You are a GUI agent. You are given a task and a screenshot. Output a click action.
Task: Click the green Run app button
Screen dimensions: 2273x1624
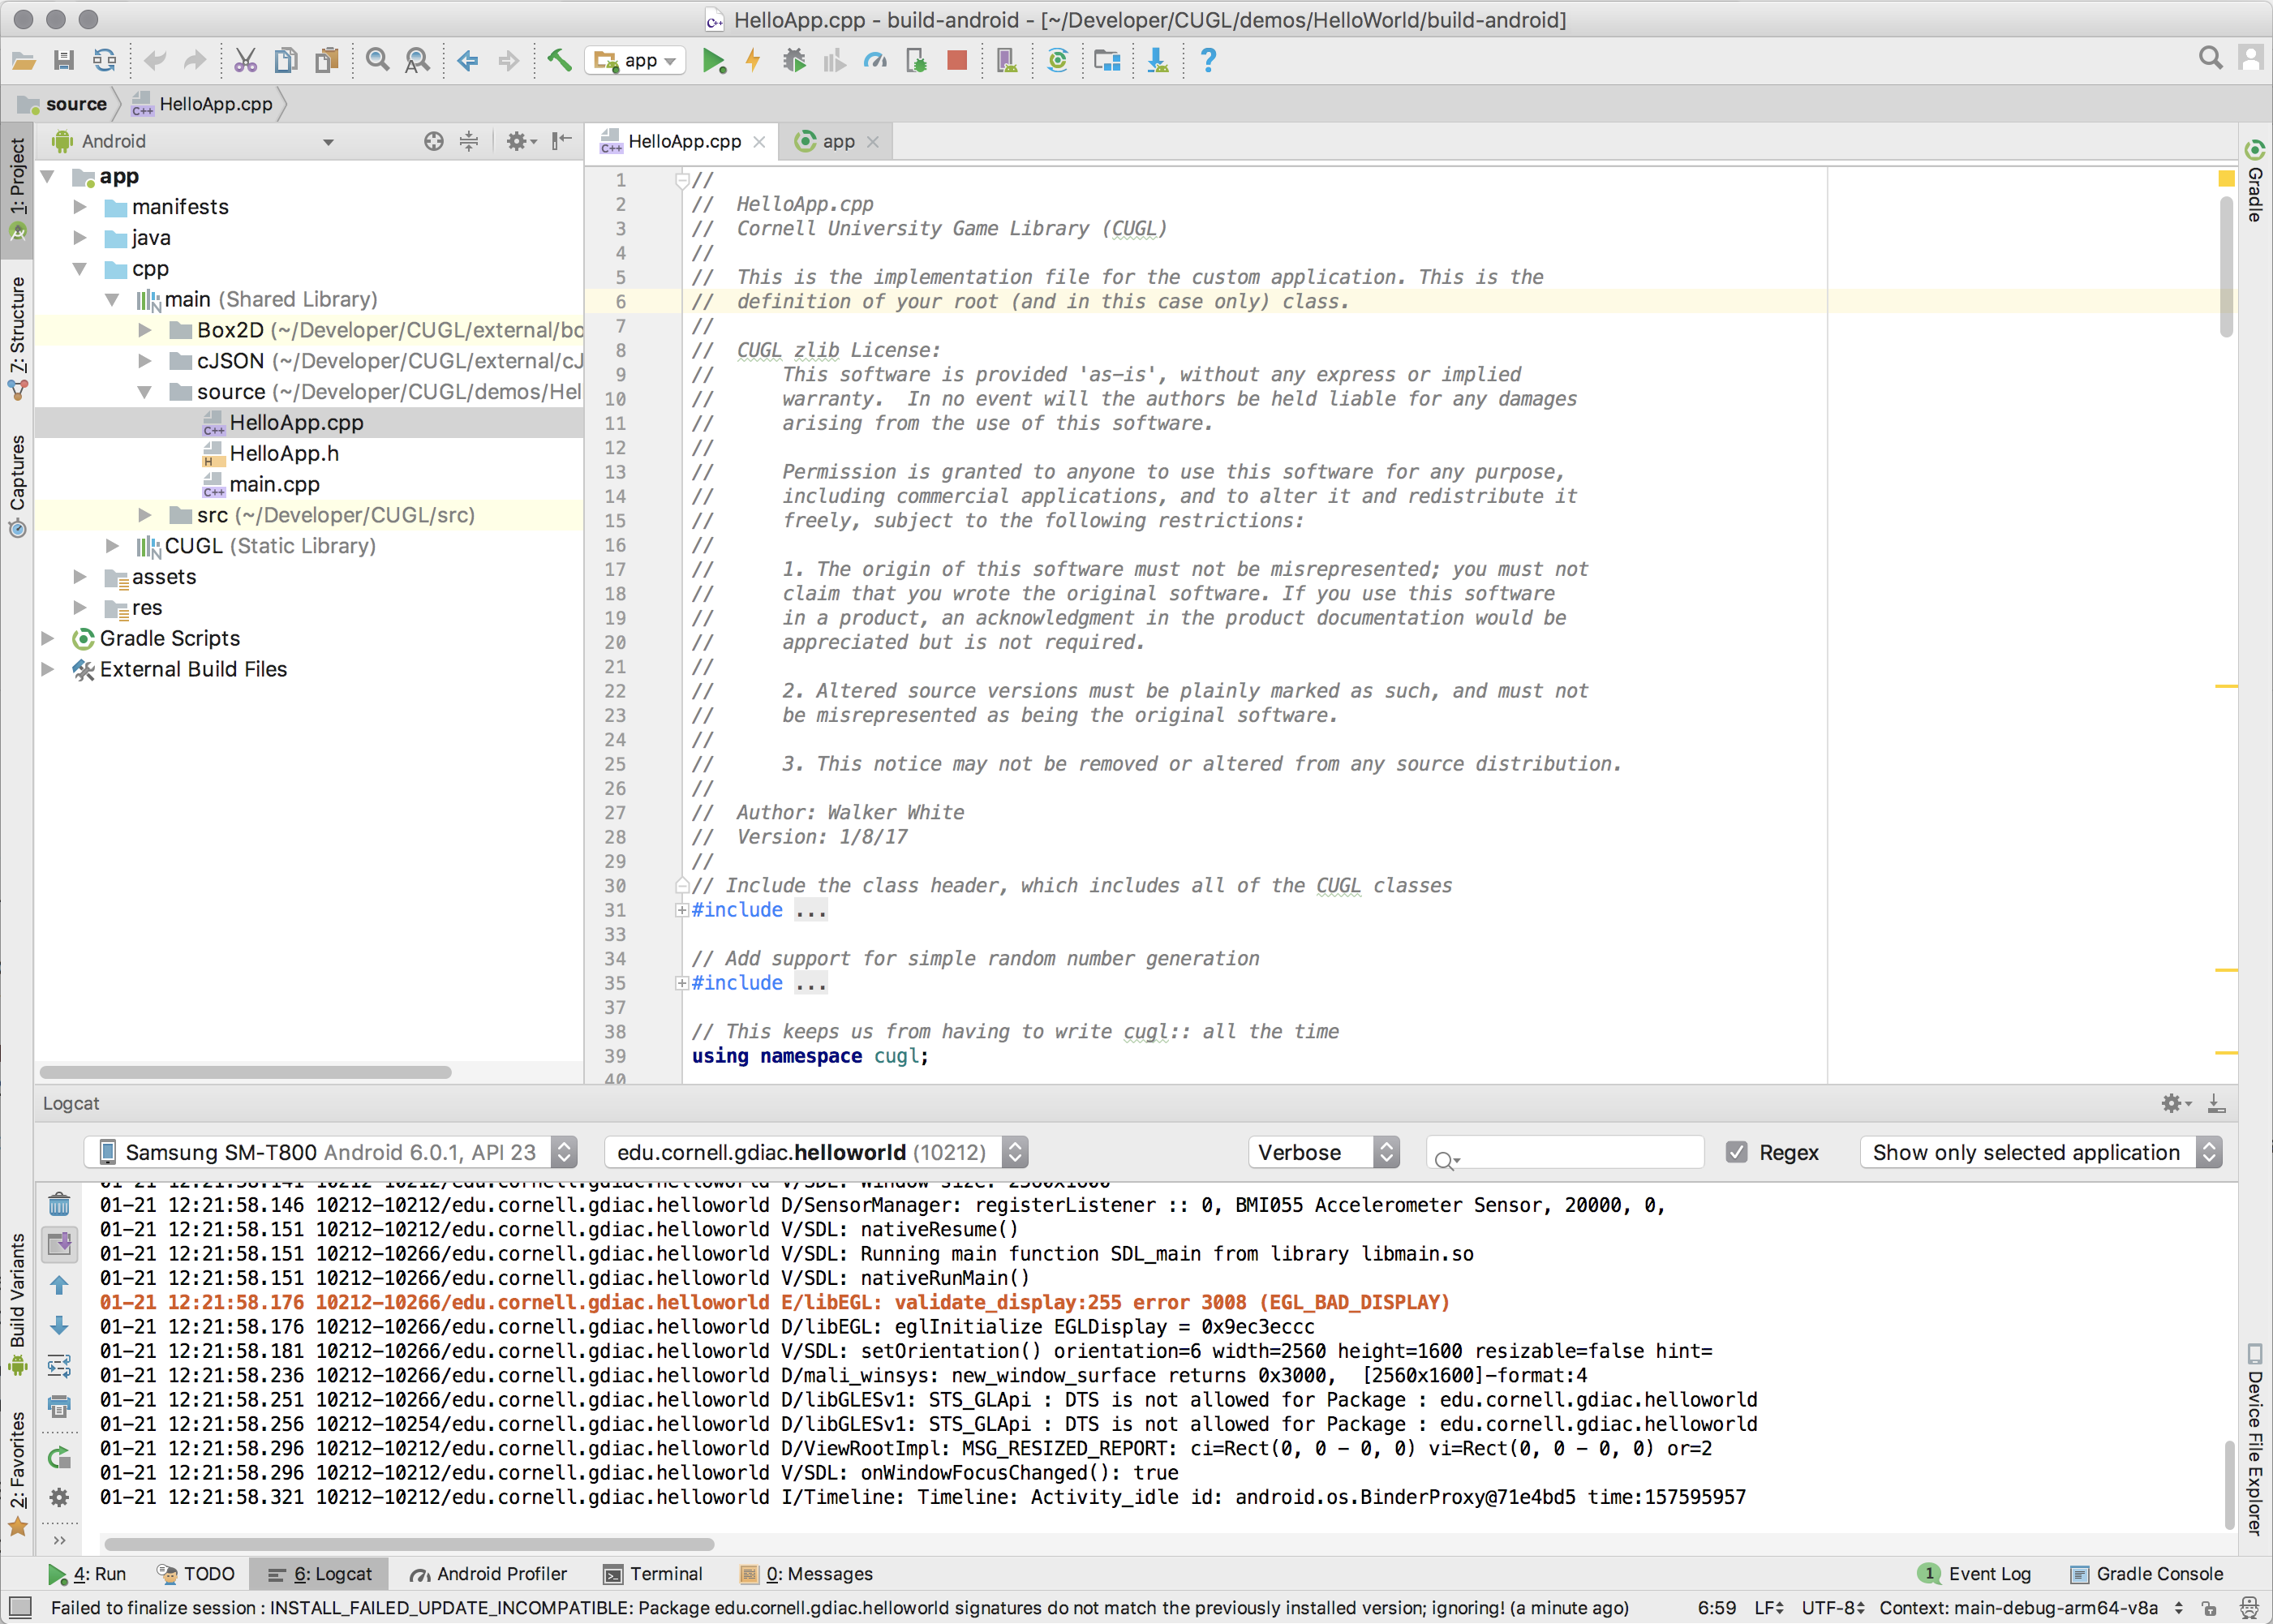(713, 61)
